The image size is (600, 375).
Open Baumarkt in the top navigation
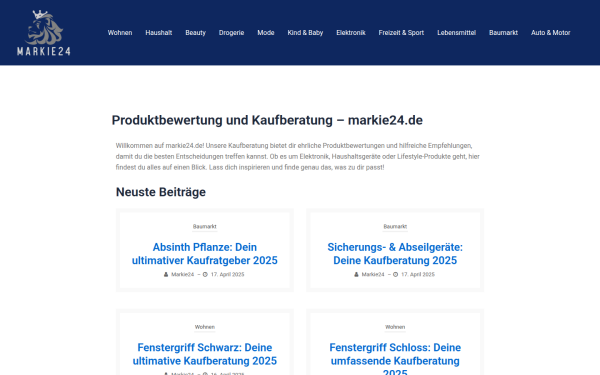tap(504, 33)
